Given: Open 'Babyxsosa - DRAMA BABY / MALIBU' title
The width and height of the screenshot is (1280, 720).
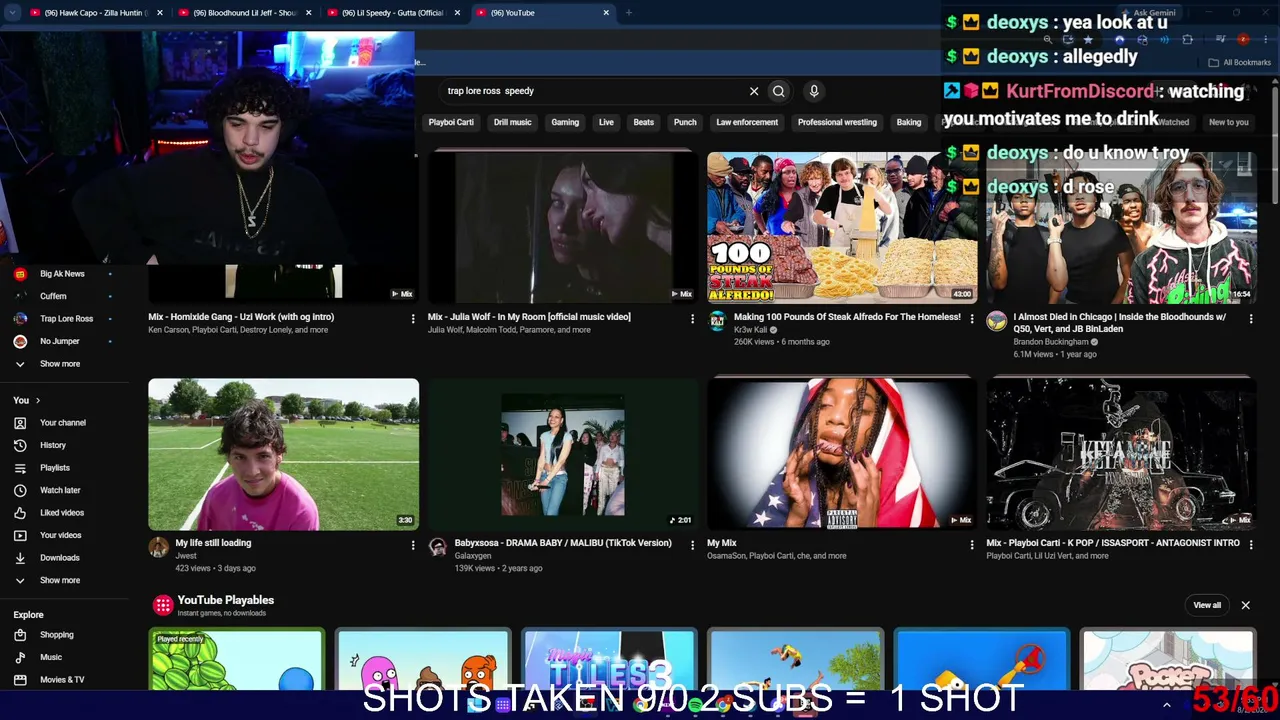Looking at the screenshot, I should pos(563,543).
